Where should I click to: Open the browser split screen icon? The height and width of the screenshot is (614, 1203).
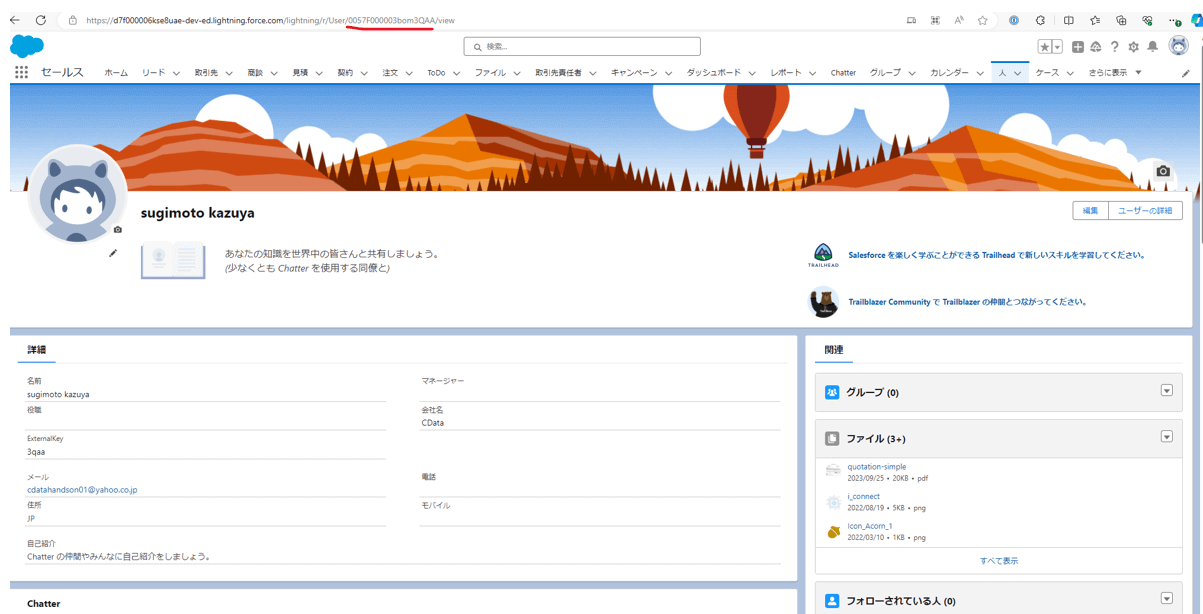pos(1068,20)
